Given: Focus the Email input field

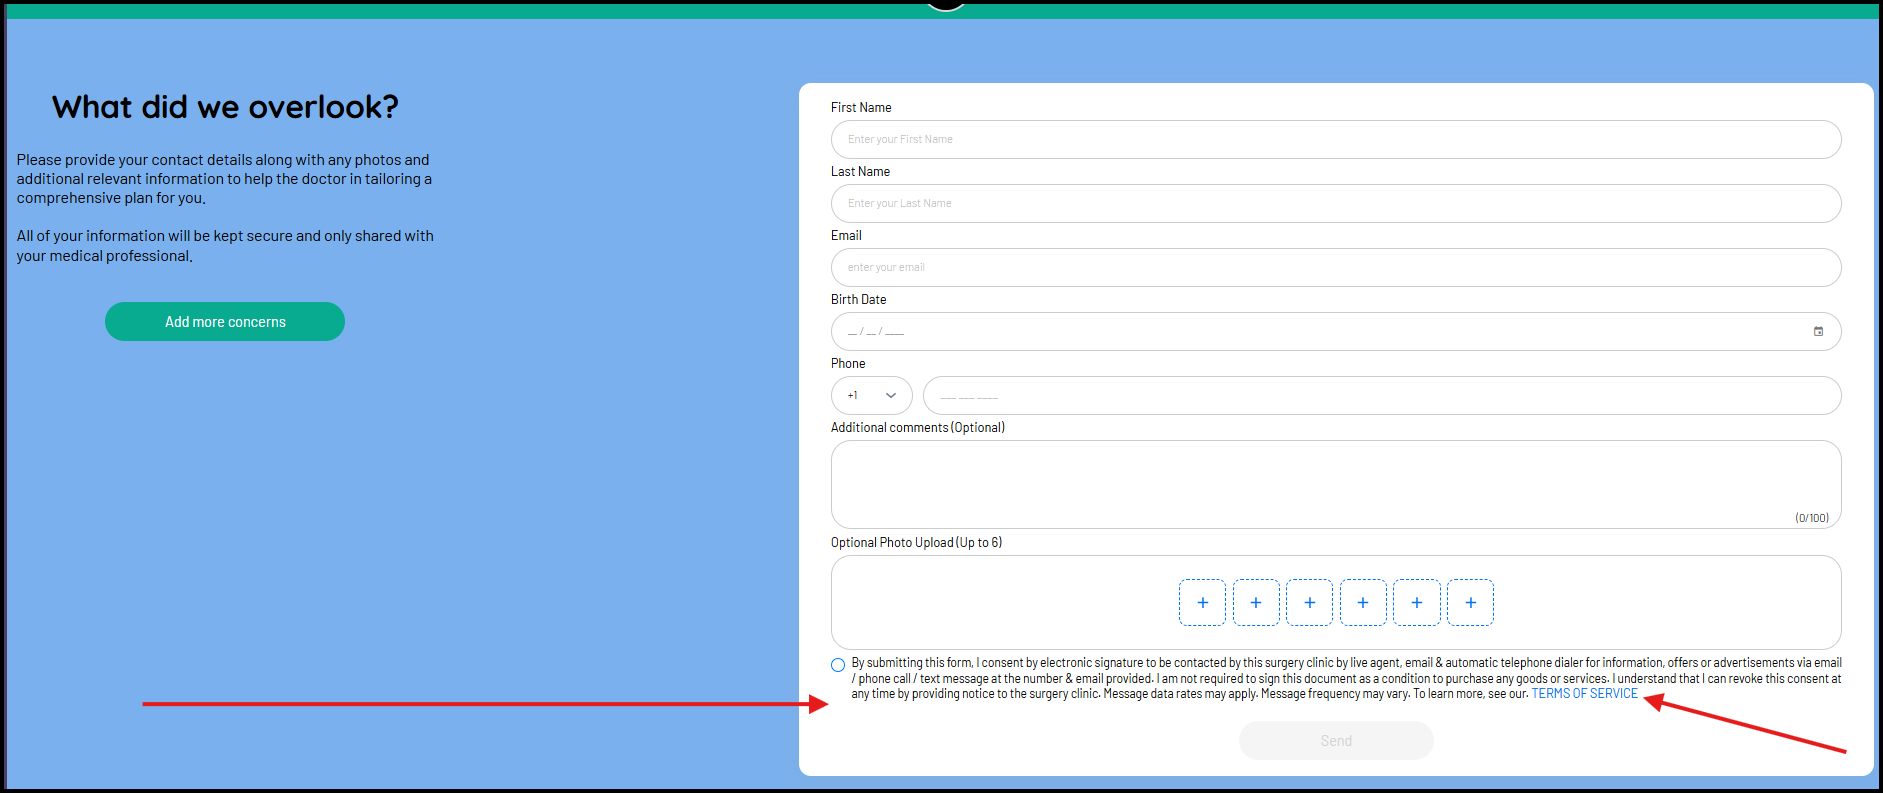Looking at the screenshot, I should click(x=1336, y=268).
